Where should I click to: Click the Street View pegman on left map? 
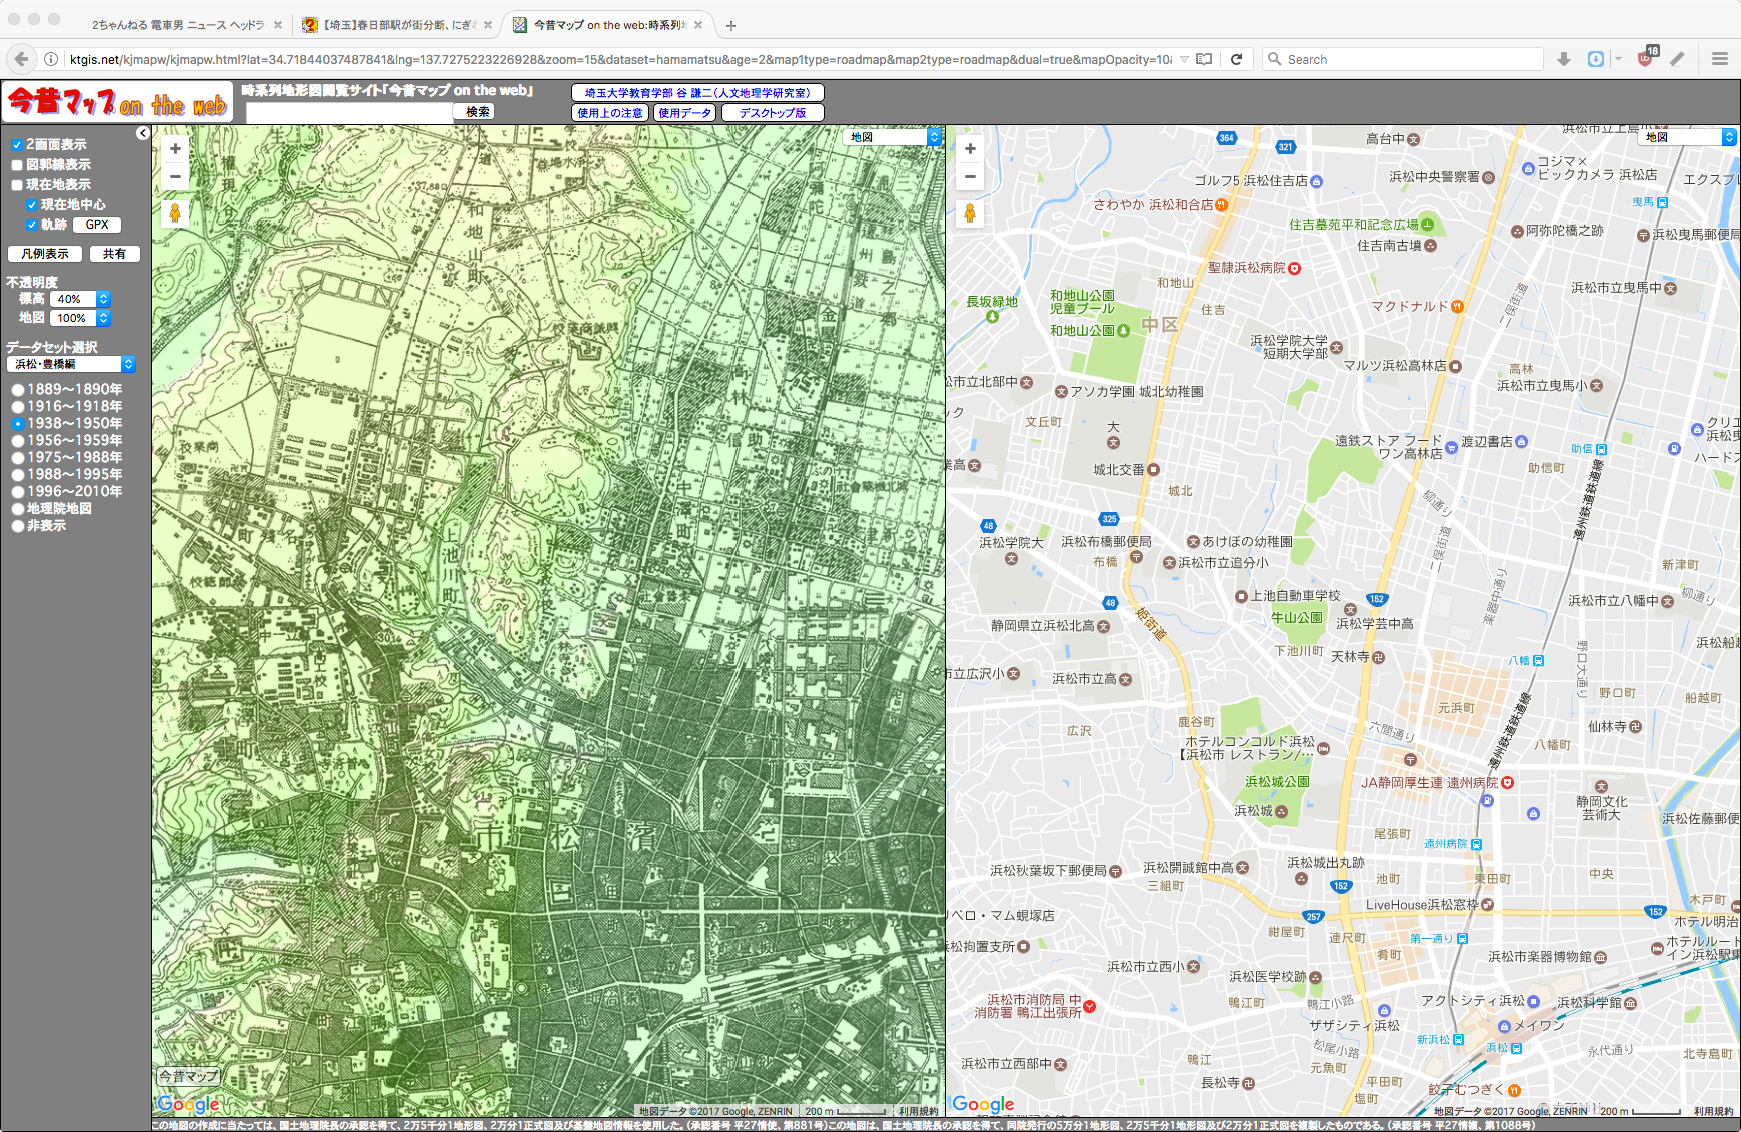pos(175,213)
